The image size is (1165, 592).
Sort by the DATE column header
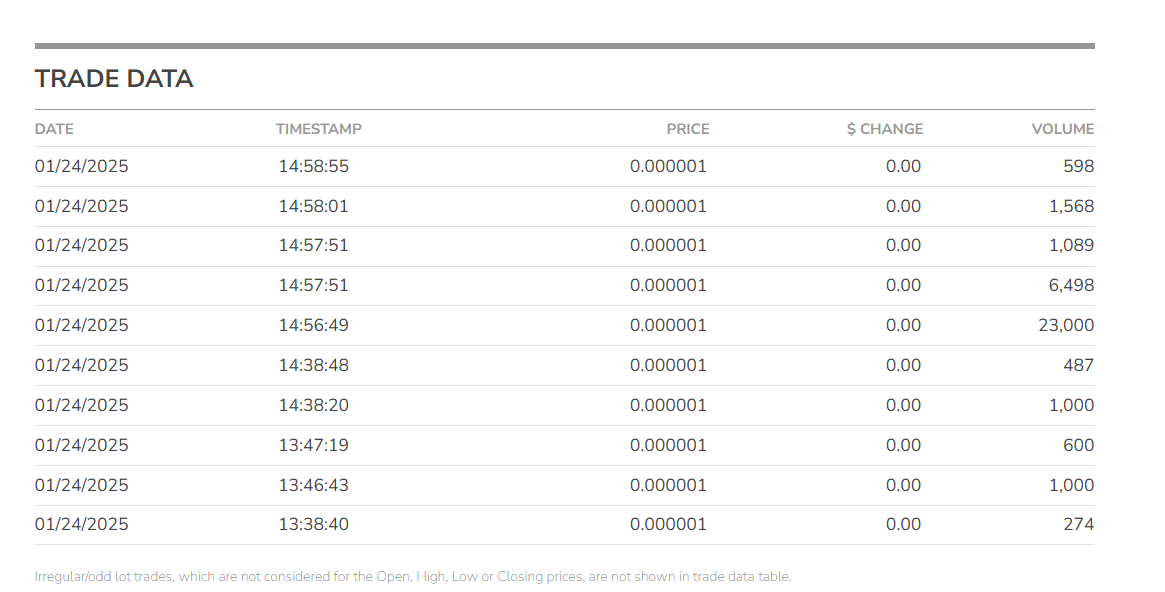point(54,129)
